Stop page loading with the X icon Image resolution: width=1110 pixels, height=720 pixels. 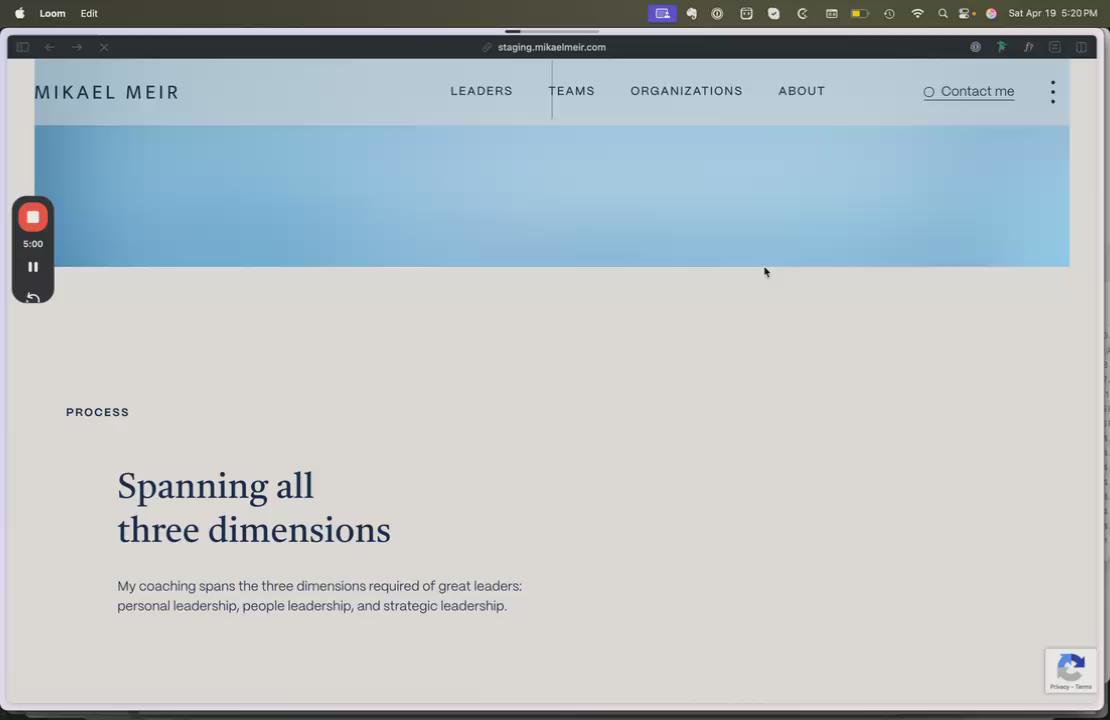(104, 47)
